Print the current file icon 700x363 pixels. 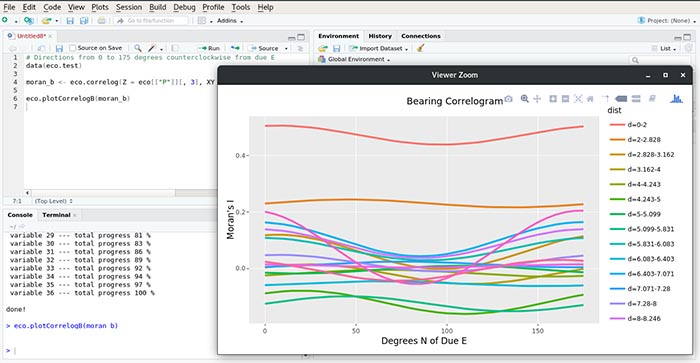pos(102,21)
